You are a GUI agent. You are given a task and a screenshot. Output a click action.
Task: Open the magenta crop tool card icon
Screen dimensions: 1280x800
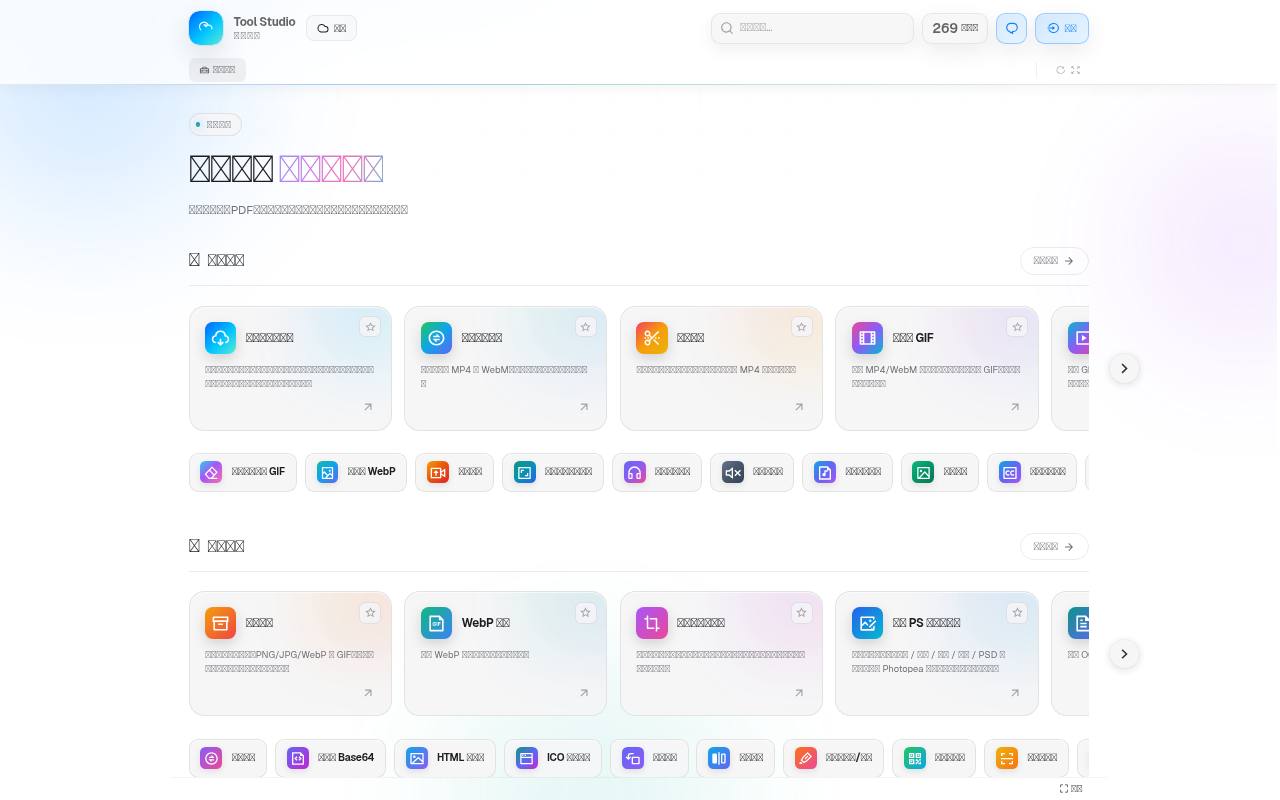click(652, 623)
